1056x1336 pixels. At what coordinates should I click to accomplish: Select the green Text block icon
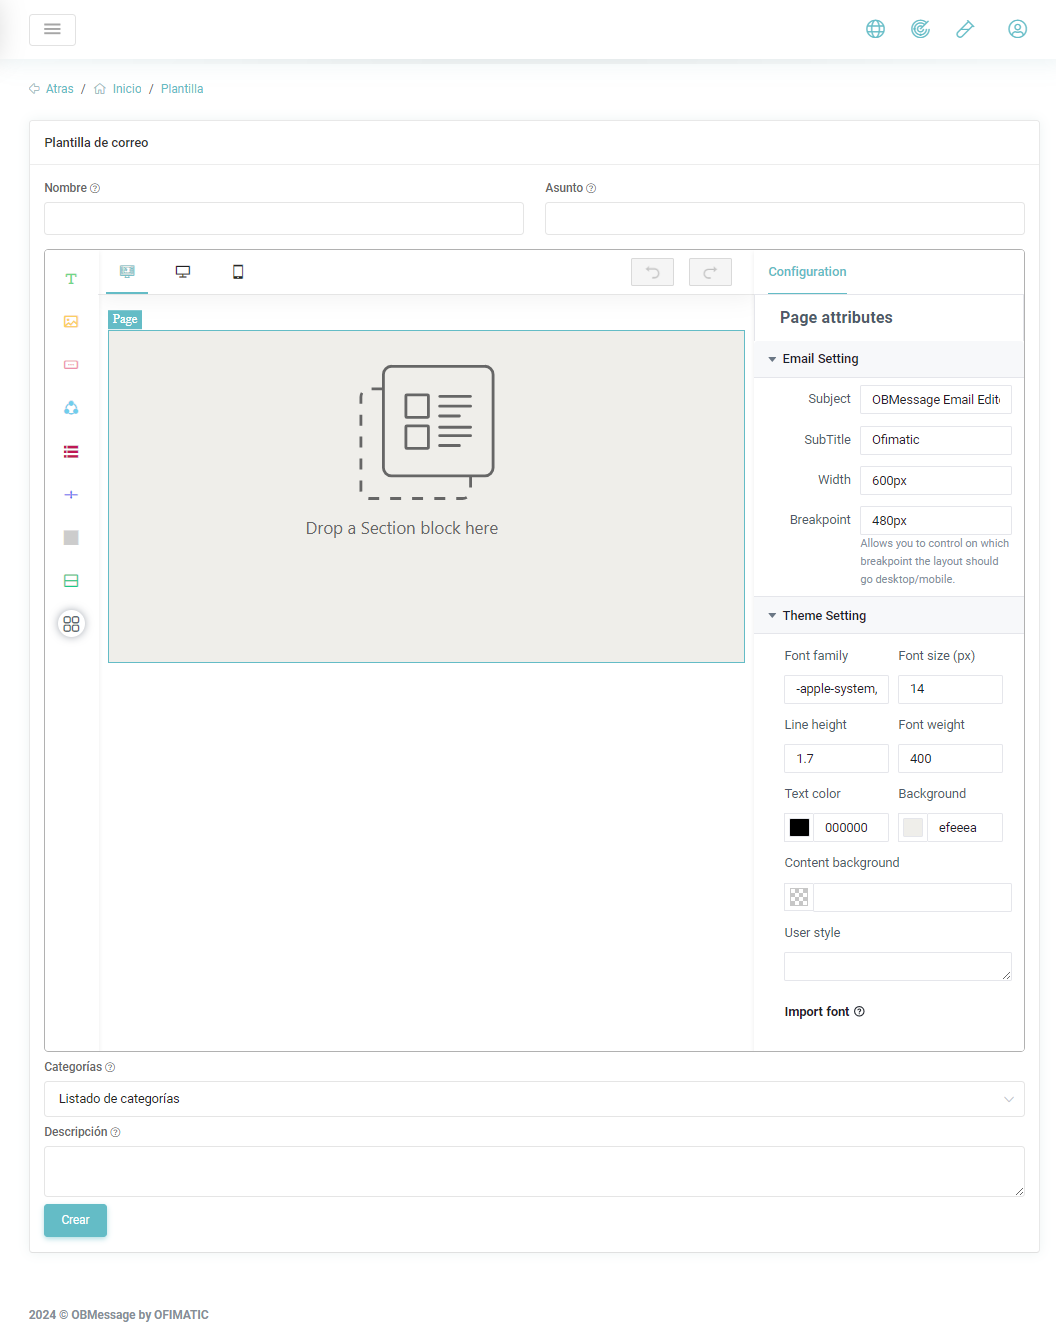pyautogui.click(x=71, y=279)
